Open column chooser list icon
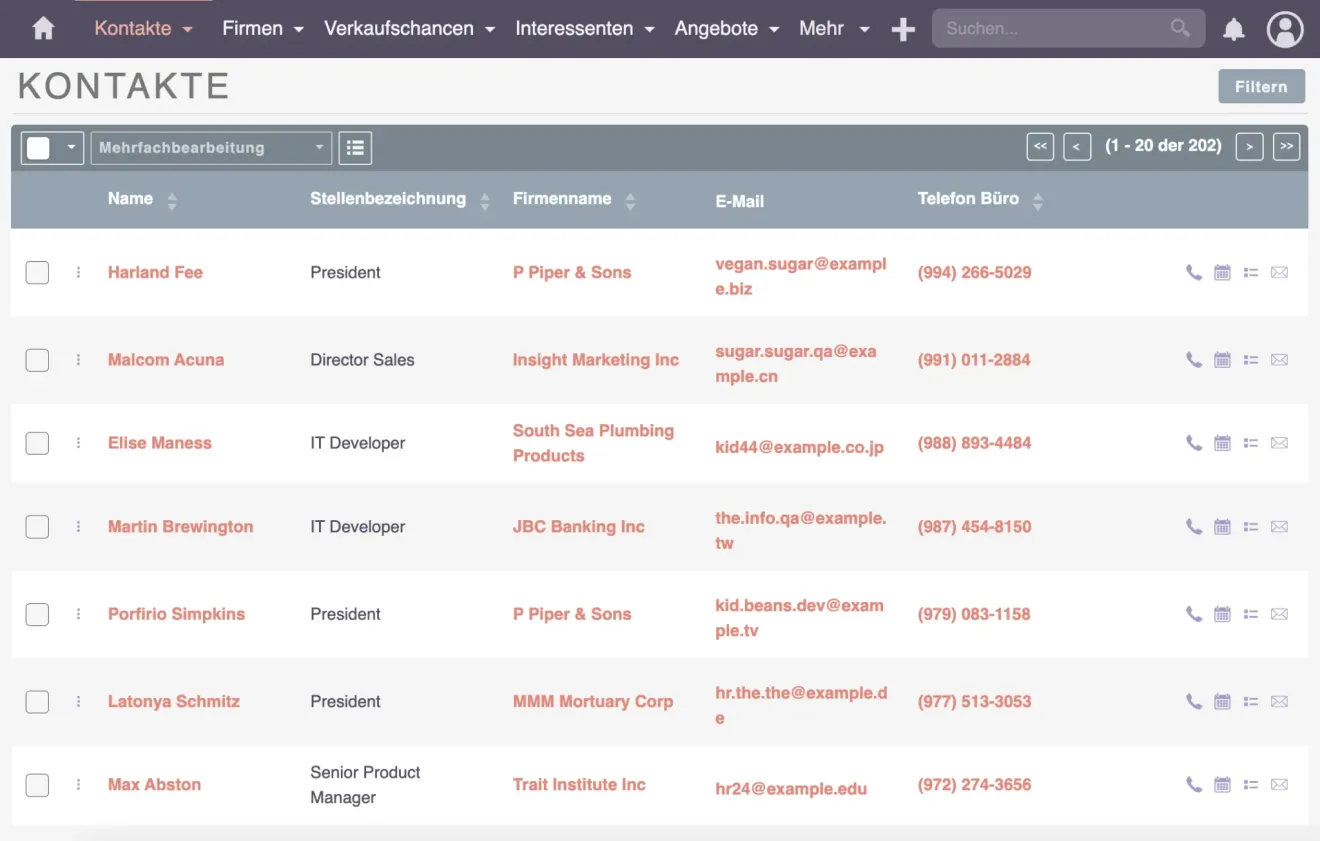The height and width of the screenshot is (841, 1320). 355,148
